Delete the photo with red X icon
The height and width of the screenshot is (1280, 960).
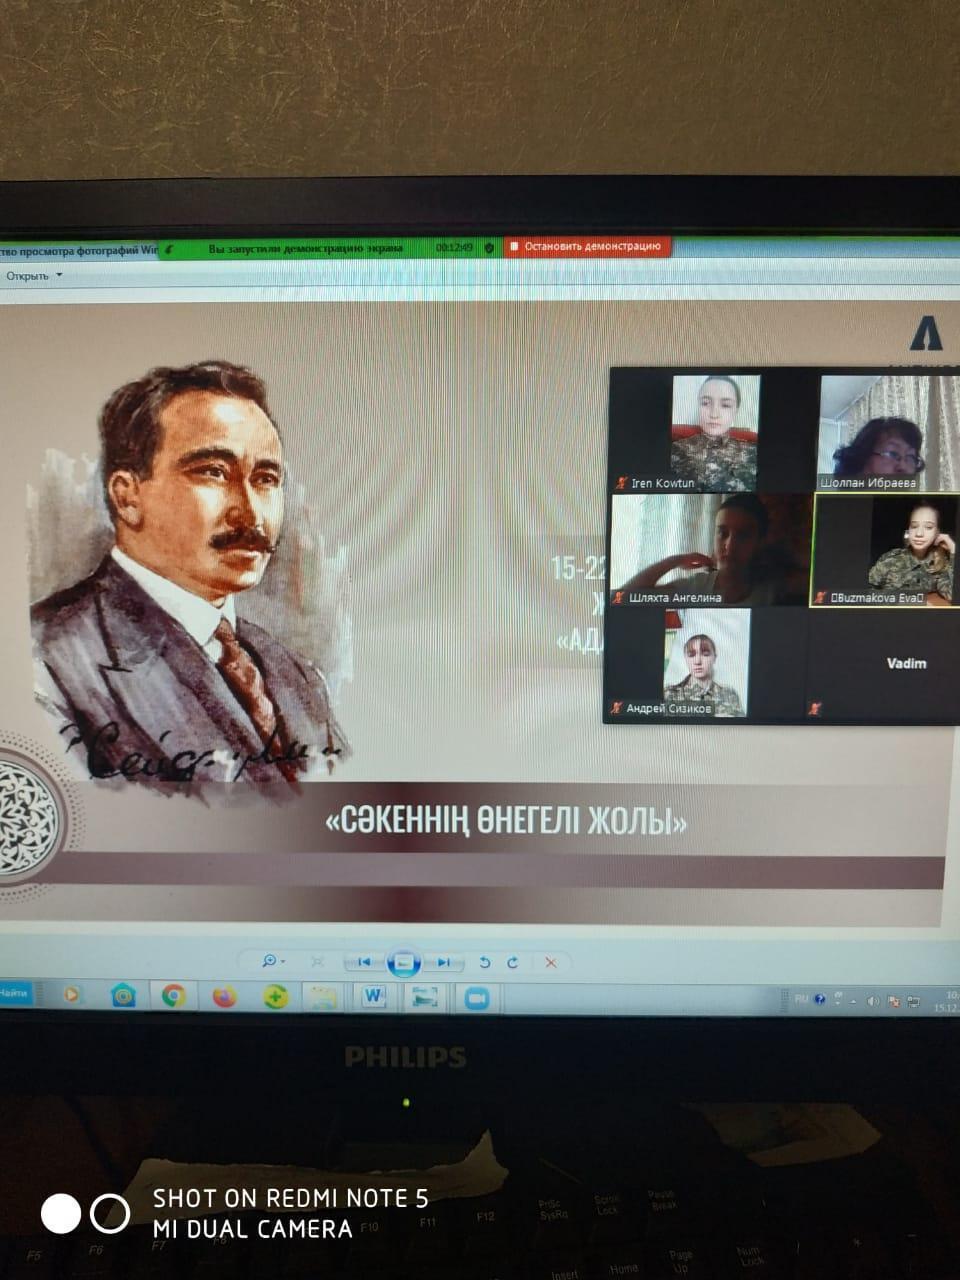pyautogui.click(x=550, y=962)
